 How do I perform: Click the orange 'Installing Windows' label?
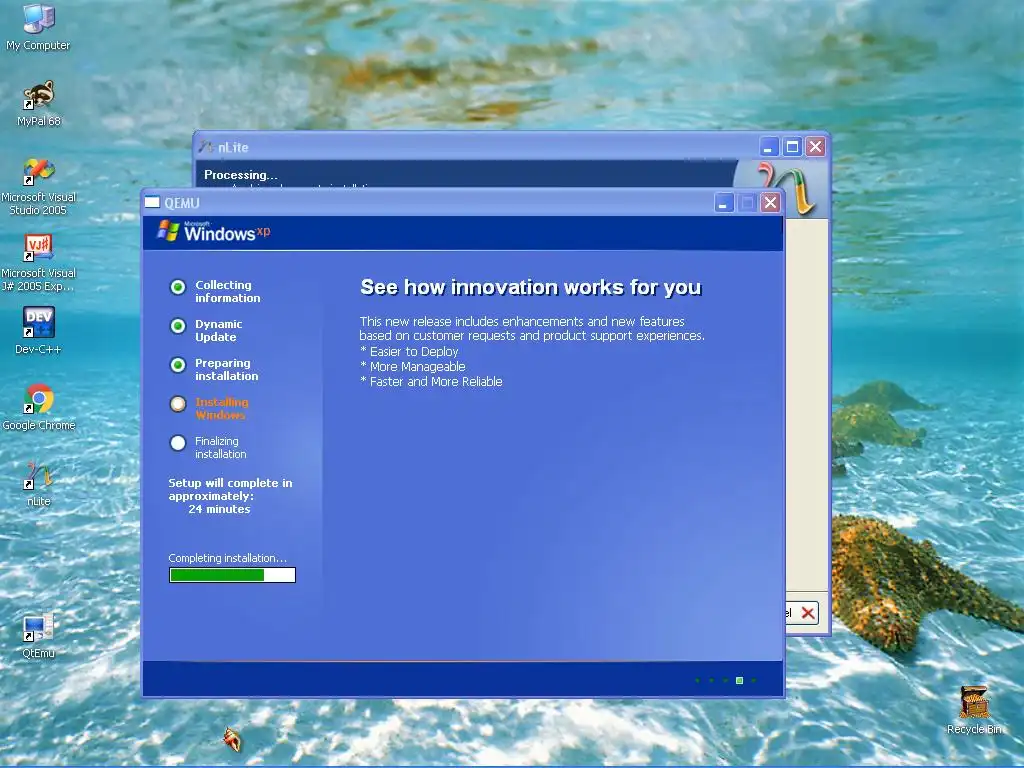point(222,409)
